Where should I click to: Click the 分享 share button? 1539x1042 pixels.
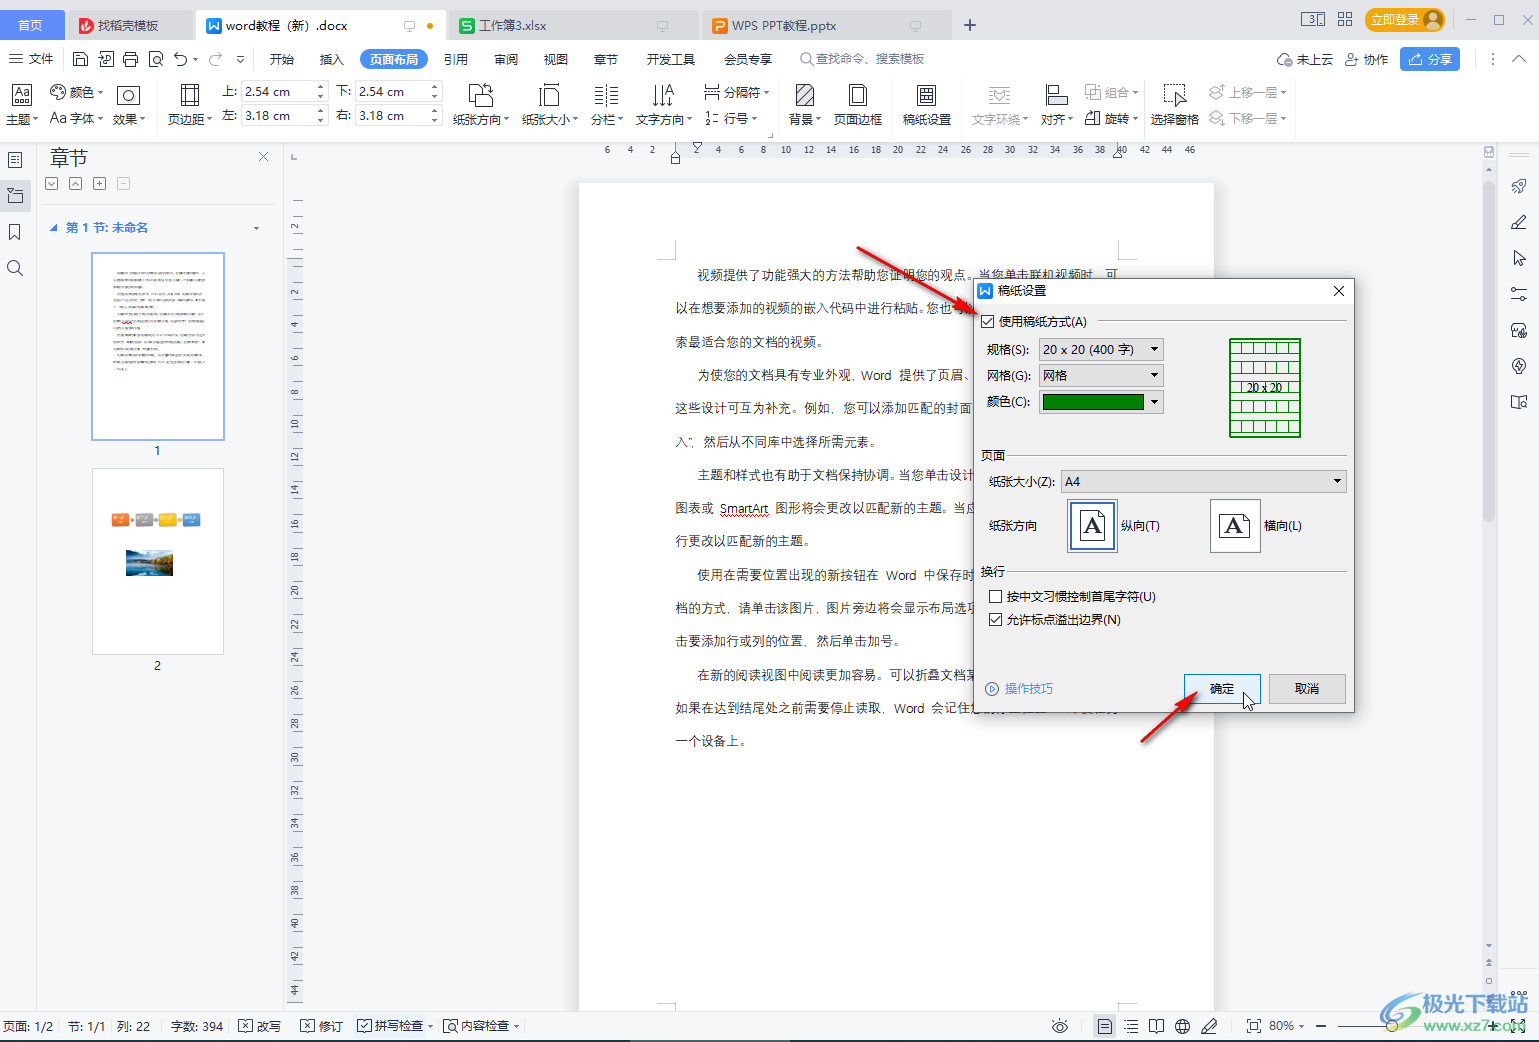(1430, 59)
